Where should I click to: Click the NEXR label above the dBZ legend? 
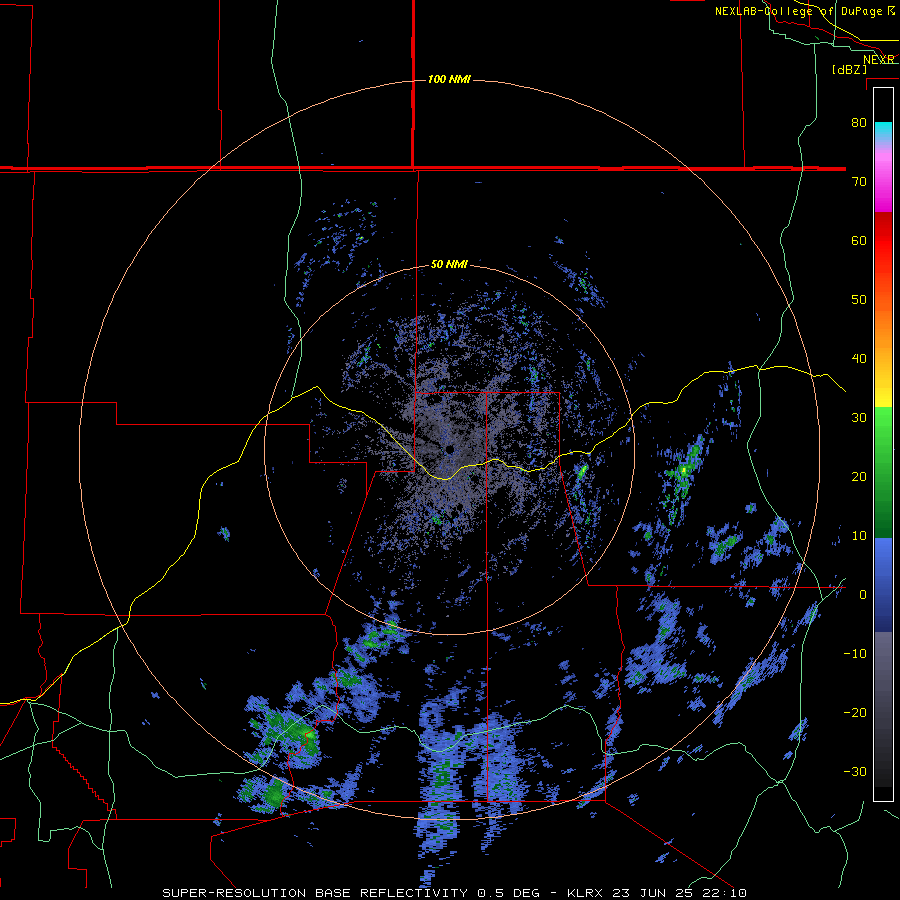[879, 59]
